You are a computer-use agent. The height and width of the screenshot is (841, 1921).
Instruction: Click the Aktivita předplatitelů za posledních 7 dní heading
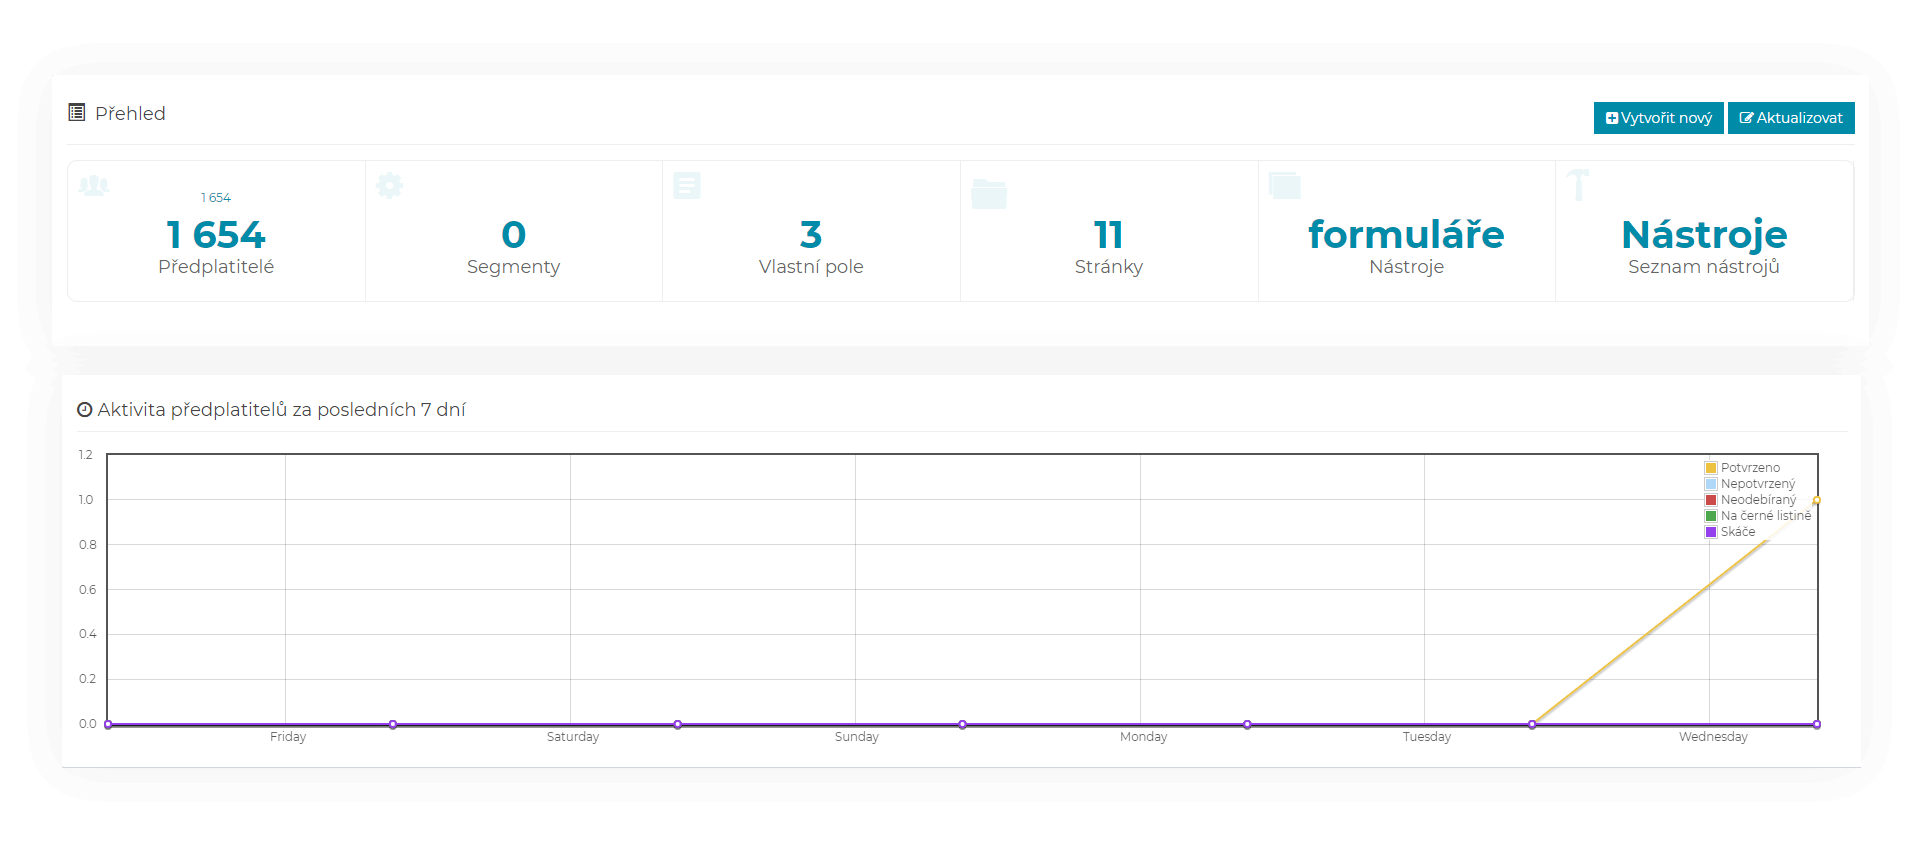coord(282,410)
